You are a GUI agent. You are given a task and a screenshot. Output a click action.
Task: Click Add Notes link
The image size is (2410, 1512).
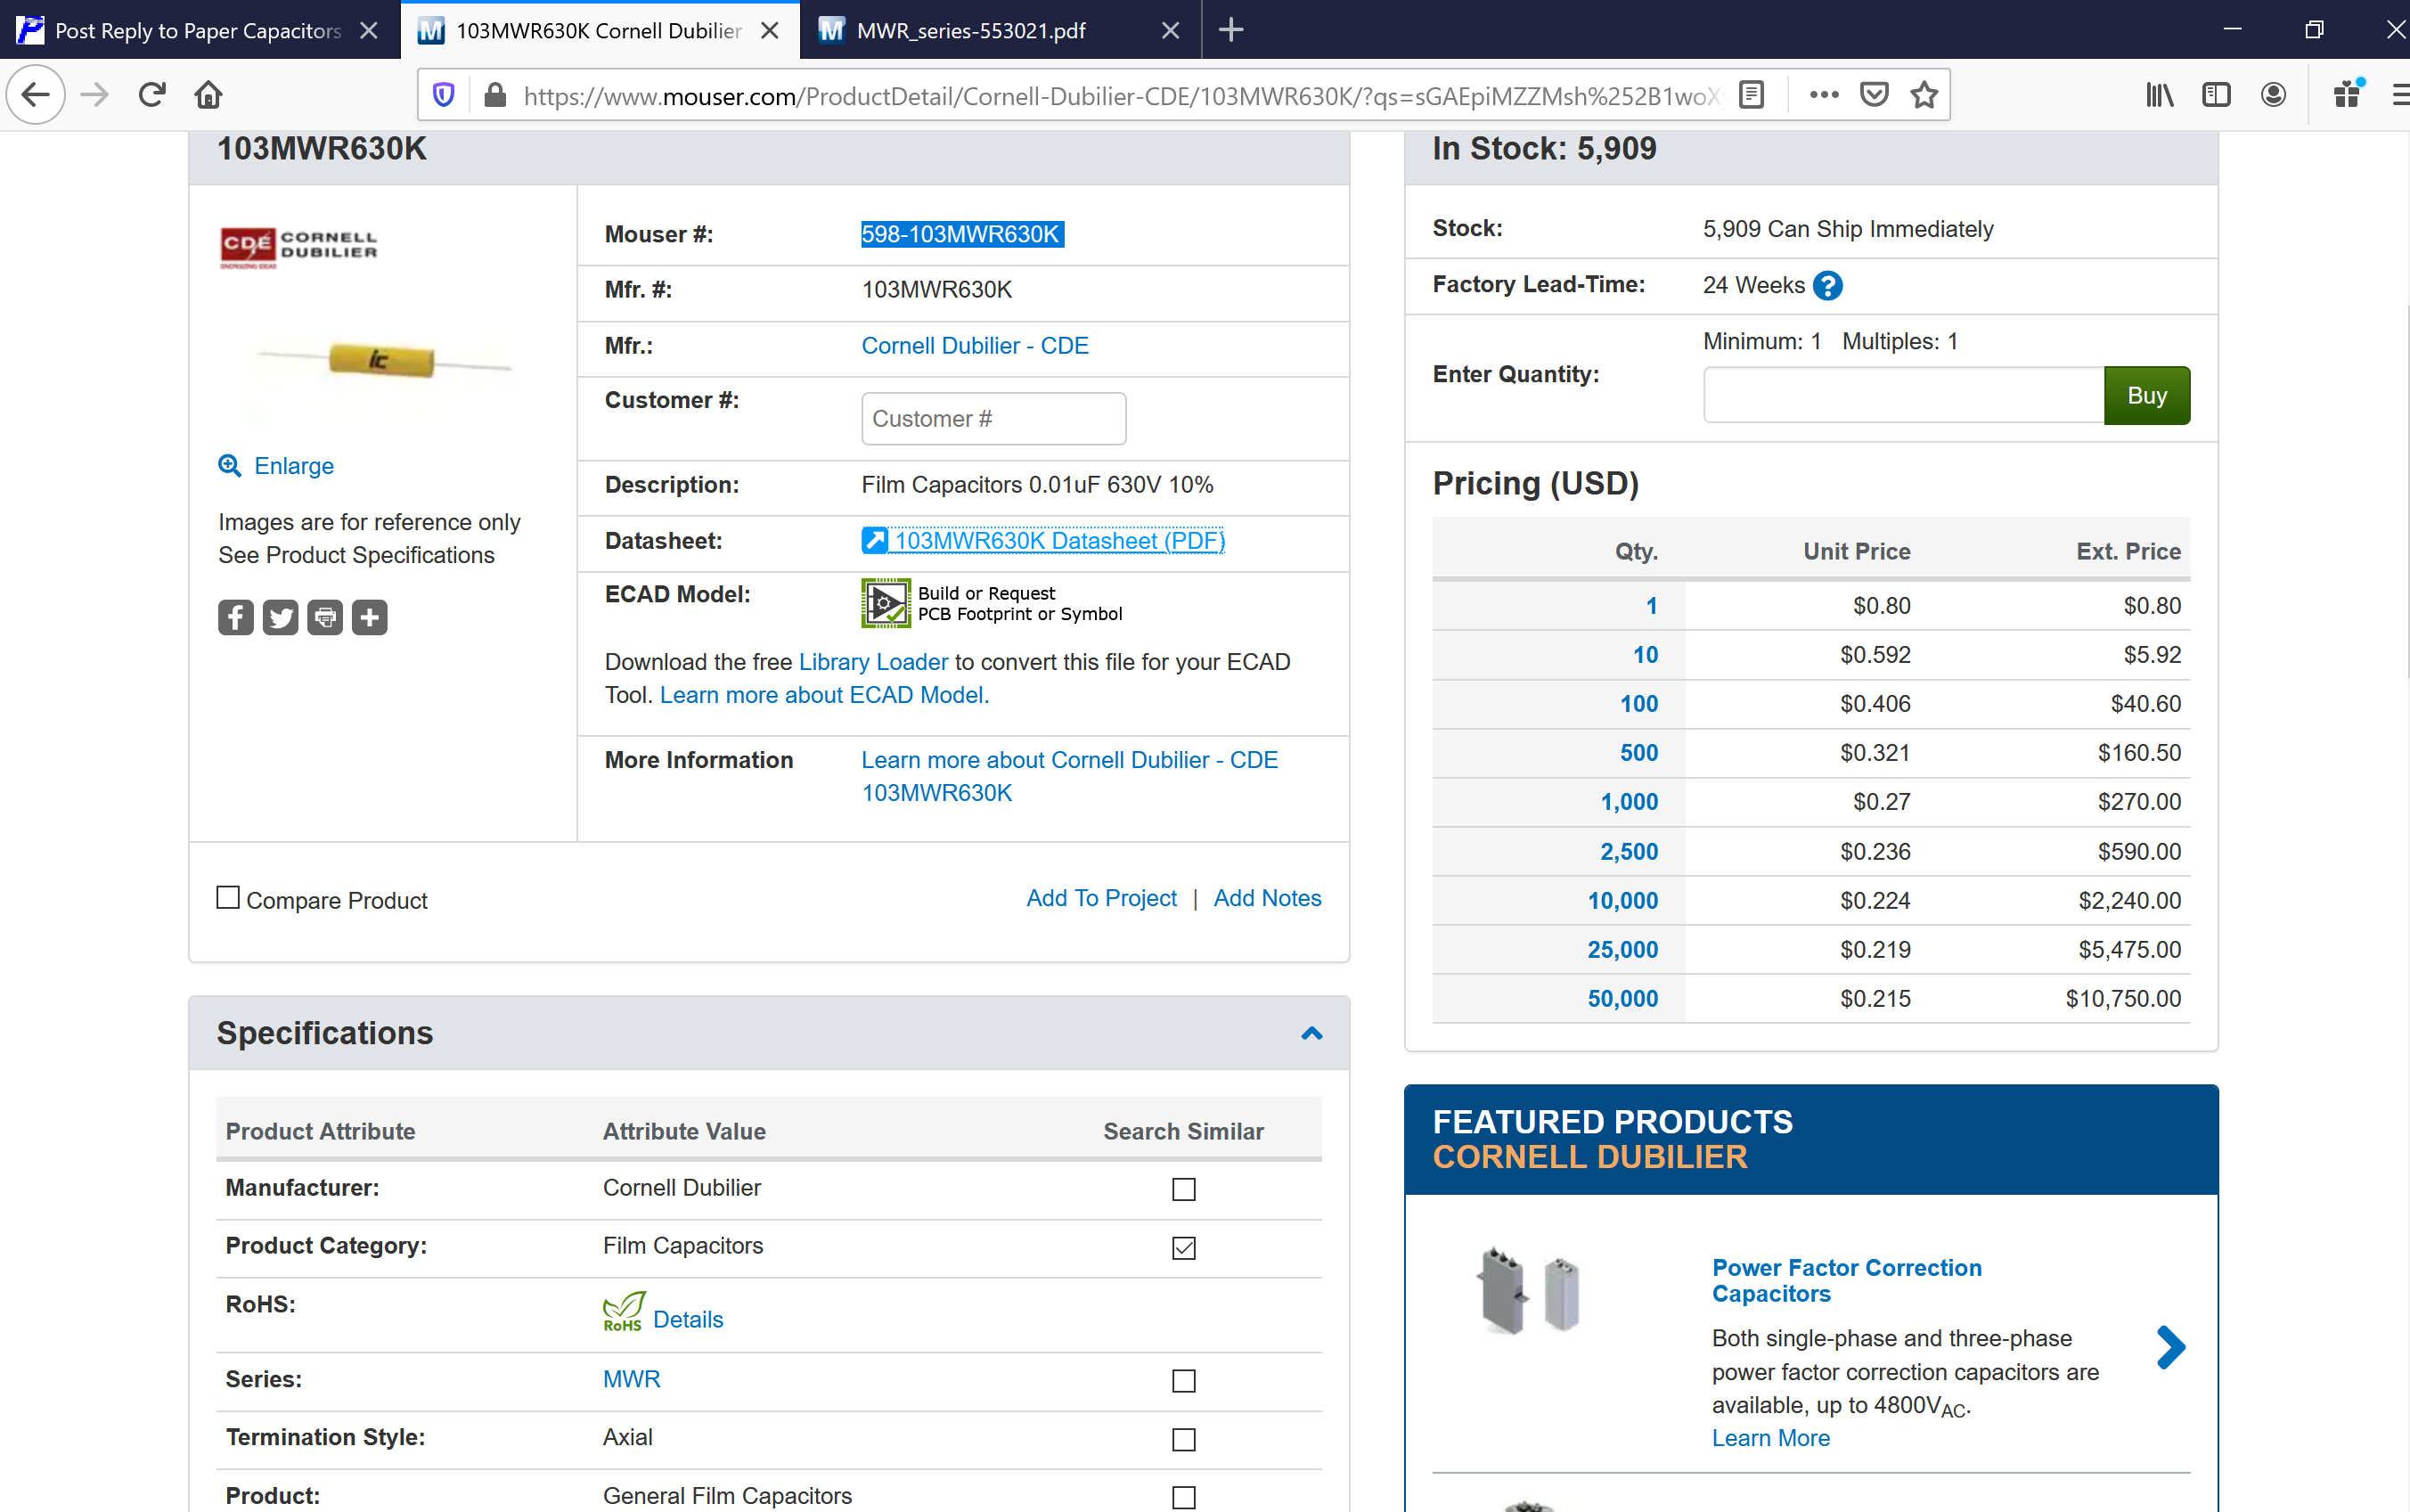point(1267,898)
